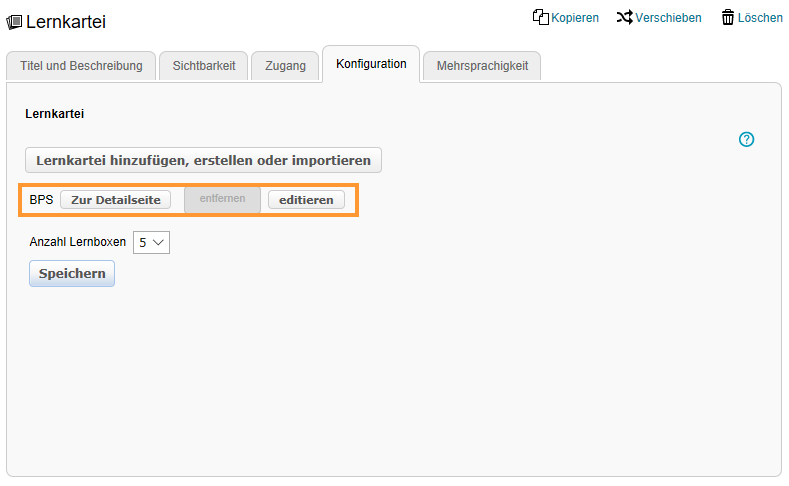Click the Verschieben shuffle-arrows icon

coord(625,17)
